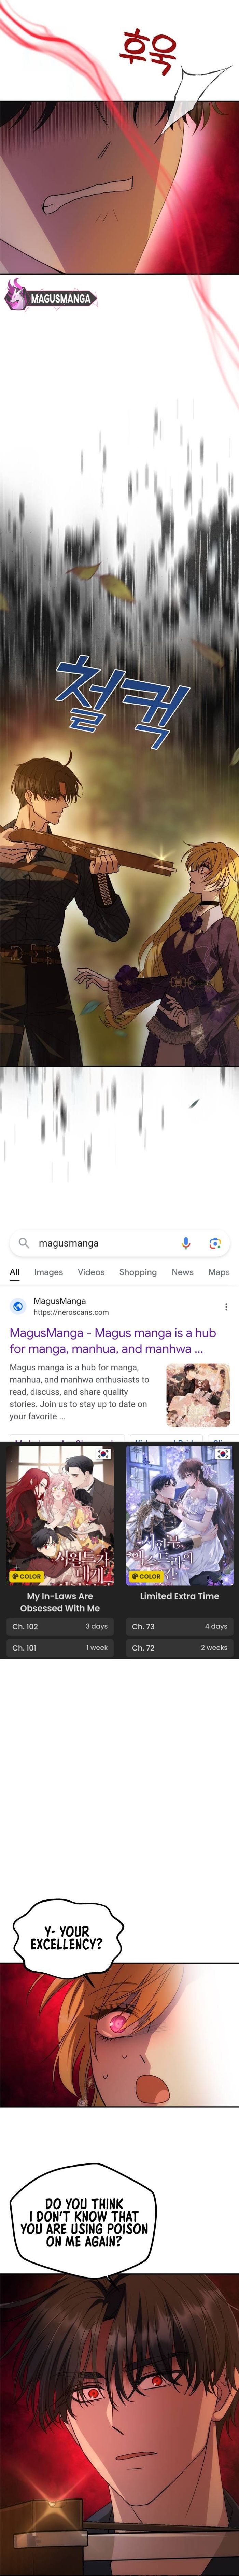The height and width of the screenshot is (2576, 239).
Task: Click the MagusManga globe site icon
Action: pos(18,1306)
